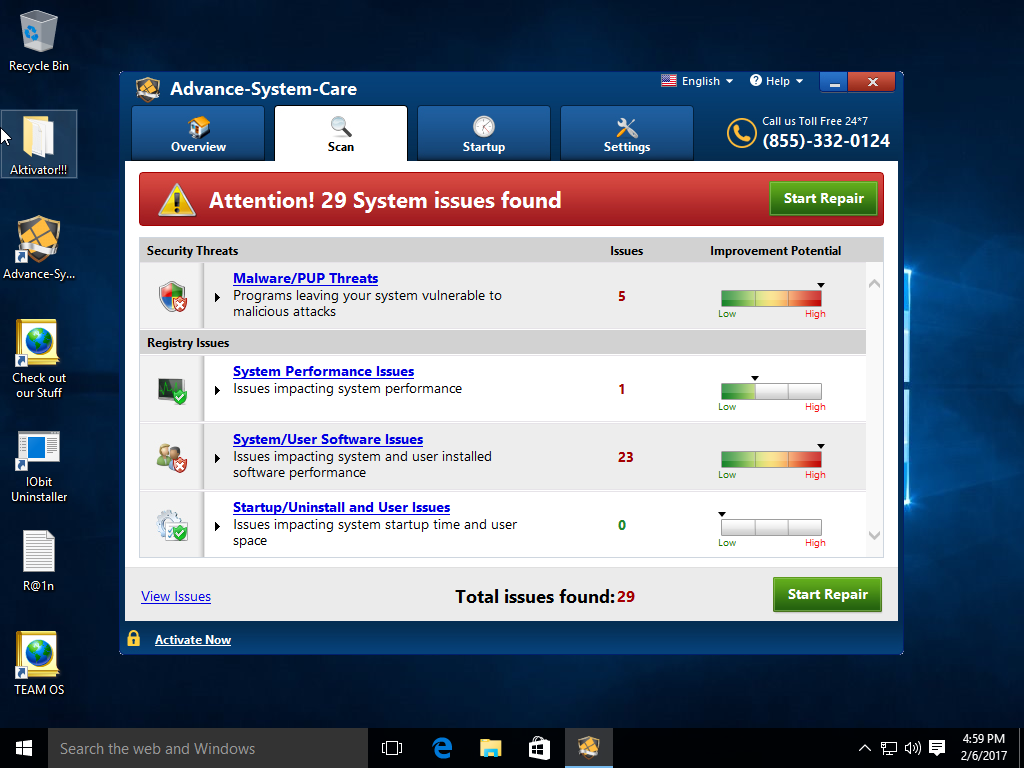This screenshot has width=1024, height=768.
Task: Click the phone icon beside toll-free number
Action: [x=741, y=133]
